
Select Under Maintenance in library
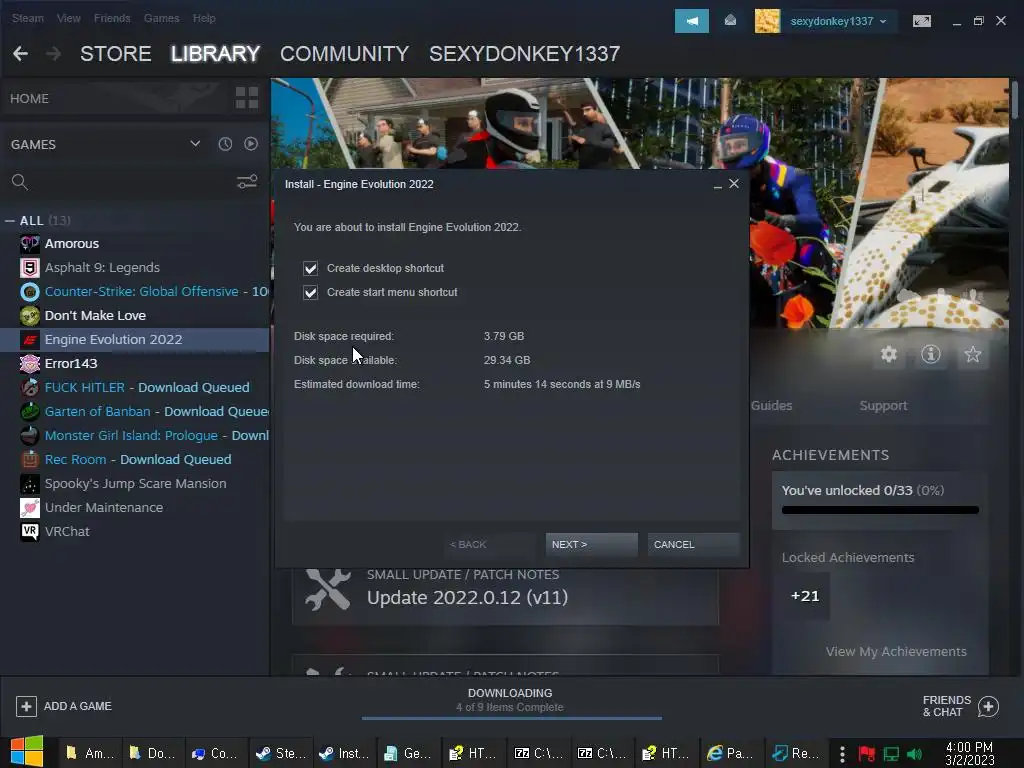coord(136,507)
